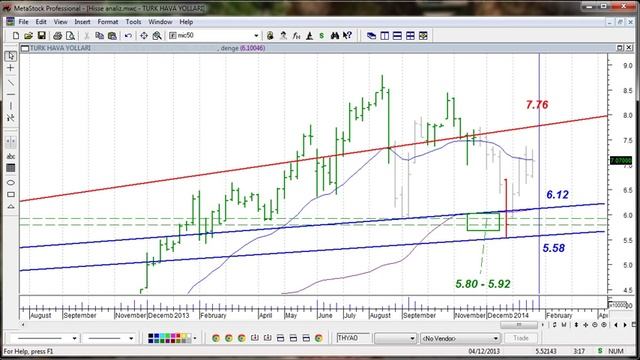Click the 7.76 red resistance label
Screen dimensions: 640x360
[x=537, y=105]
